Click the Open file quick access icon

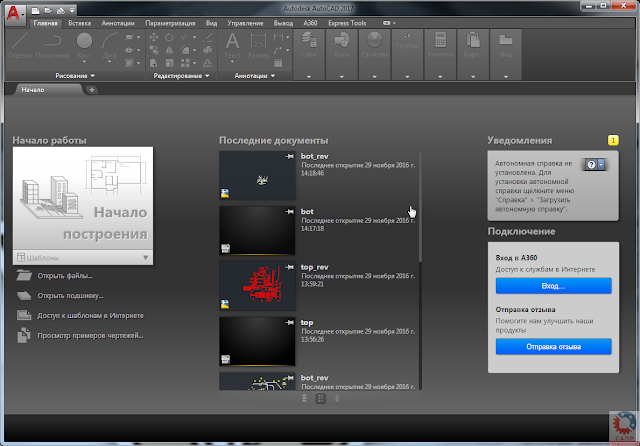(x=48, y=11)
